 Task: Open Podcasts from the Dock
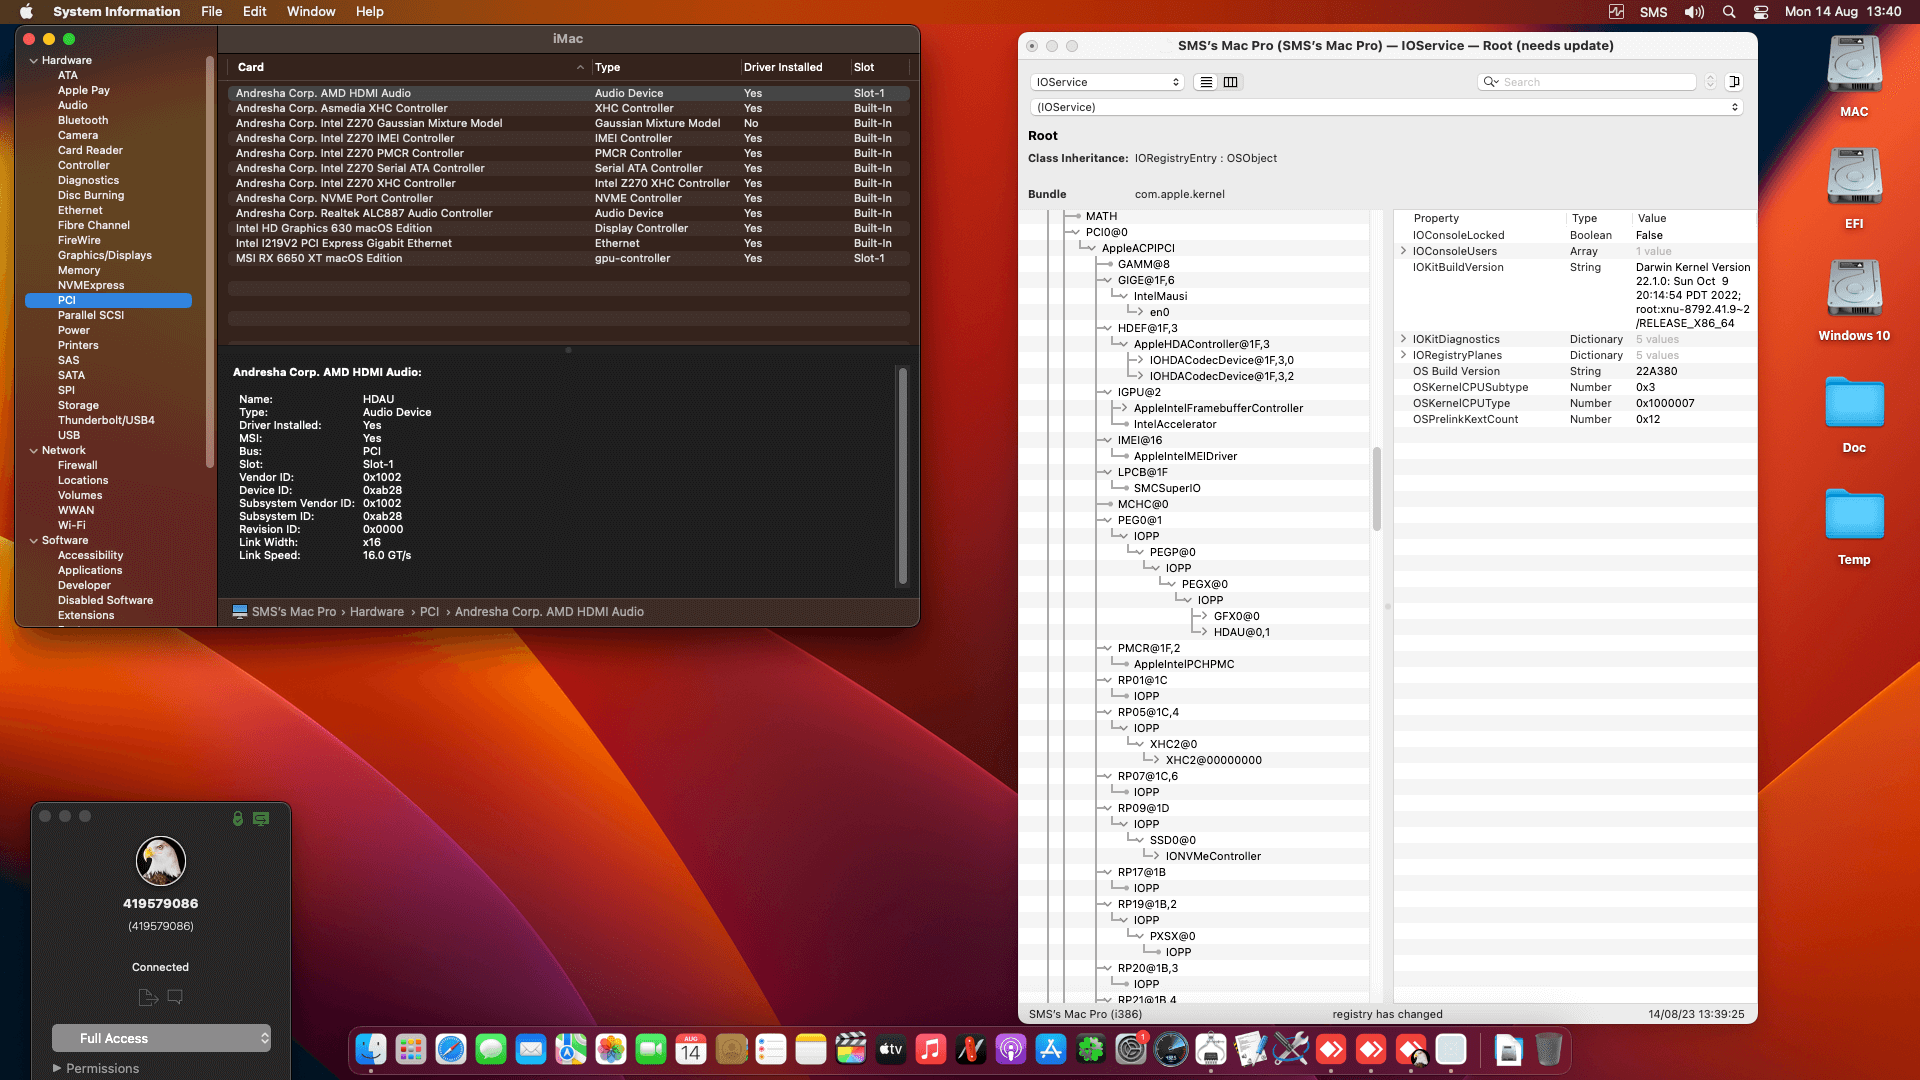(1011, 1049)
